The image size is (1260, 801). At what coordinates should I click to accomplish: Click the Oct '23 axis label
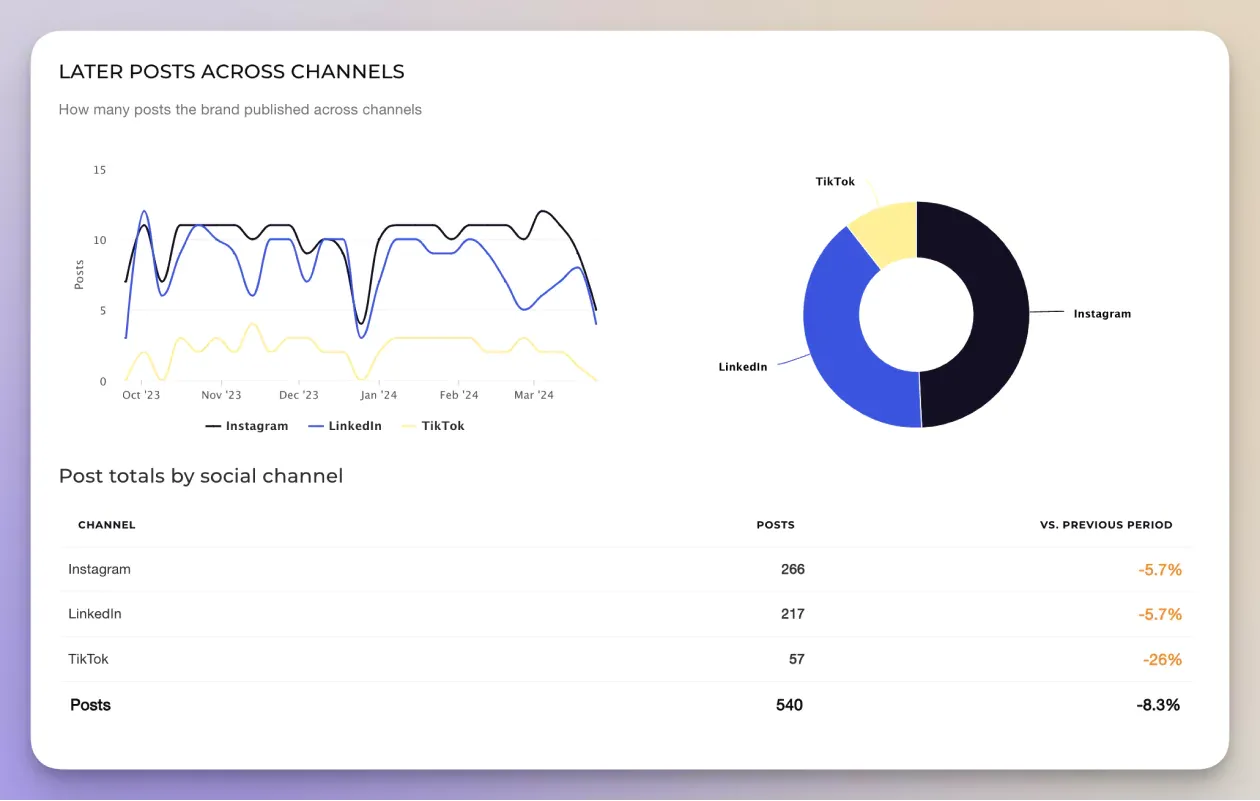(x=141, y=395)
